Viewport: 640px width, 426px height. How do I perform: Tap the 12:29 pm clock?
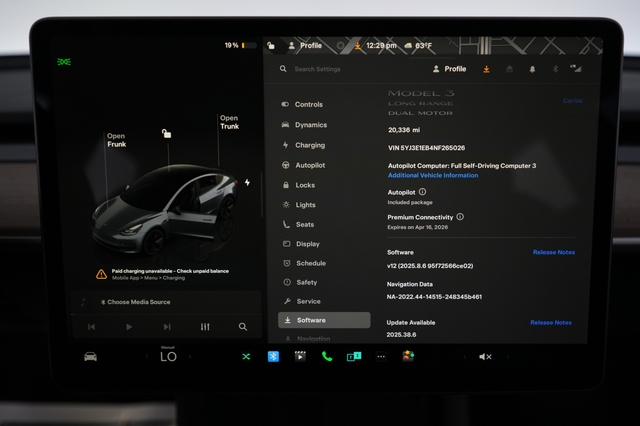[381, 46]
